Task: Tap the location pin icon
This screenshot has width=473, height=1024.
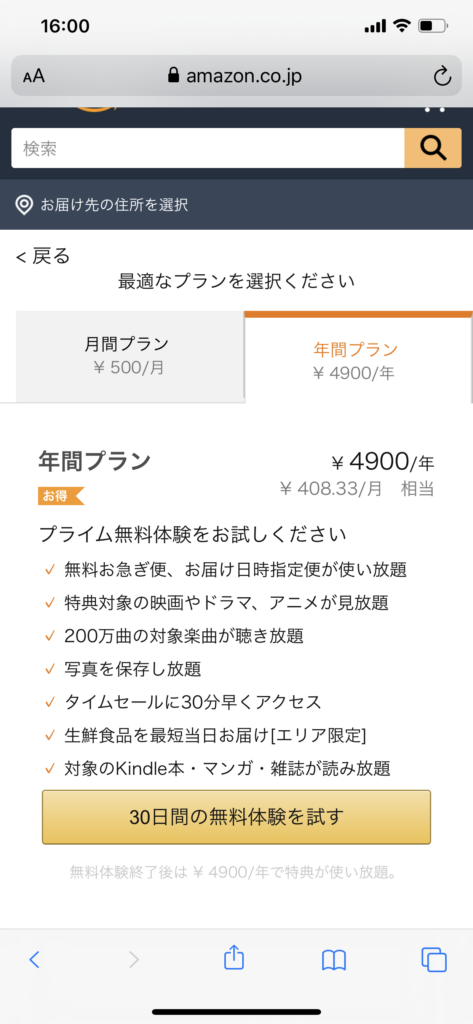Action: 24,205
